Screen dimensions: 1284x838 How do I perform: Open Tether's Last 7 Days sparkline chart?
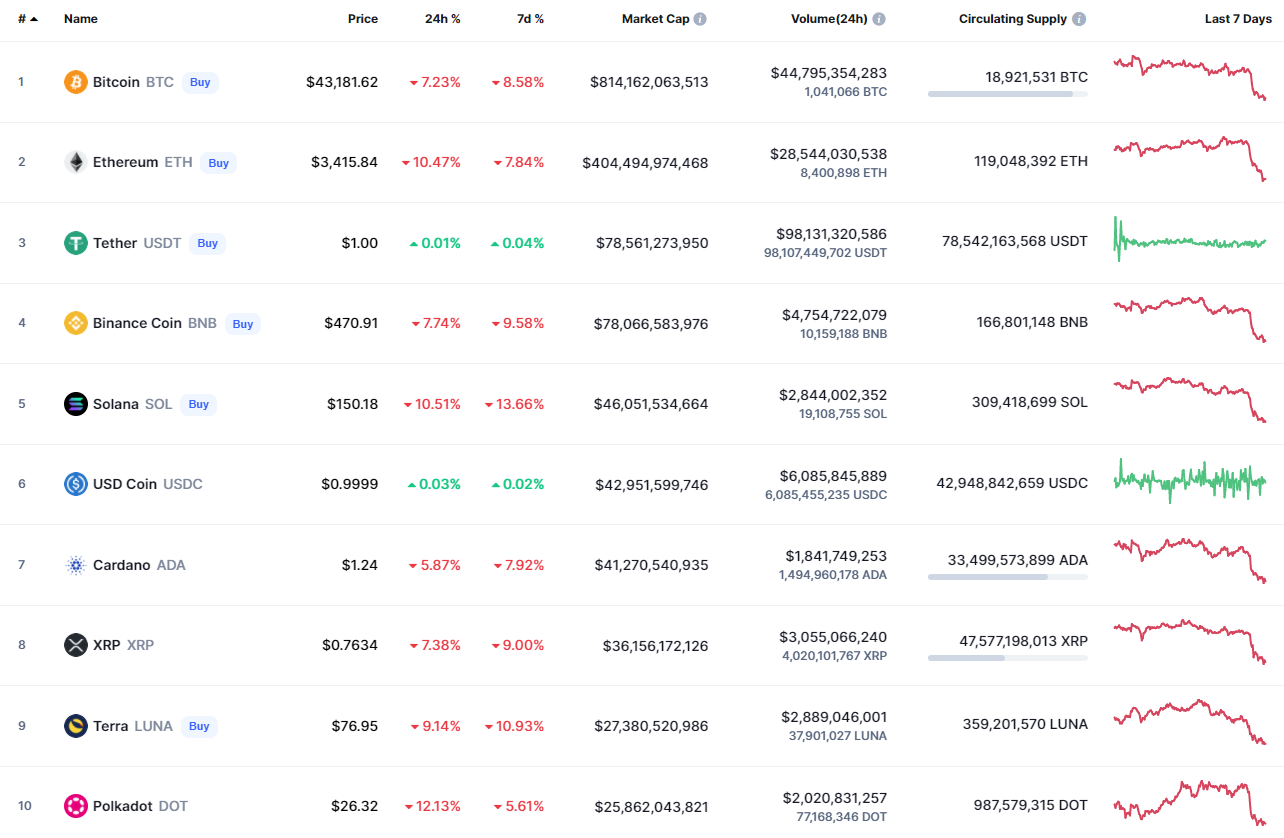[x=1190, y=241]
